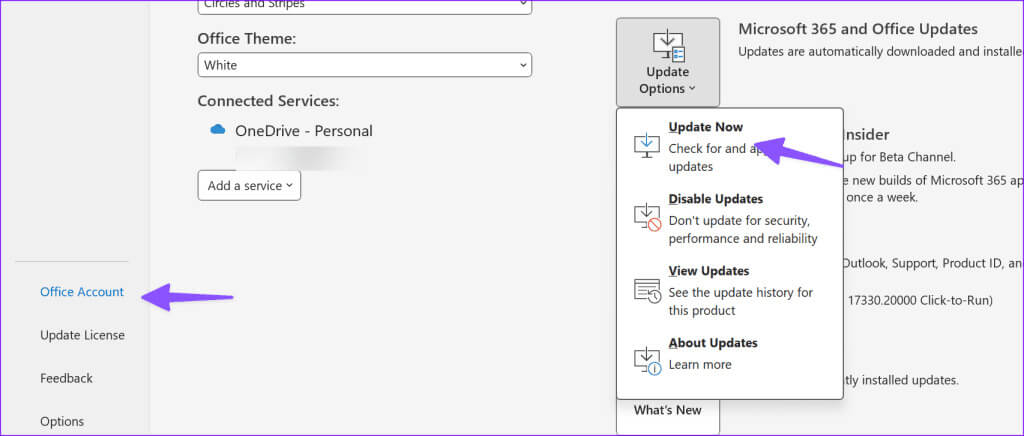The width and height of the screenshot is (1024, 436).
Task: Expand the Office Theme White dropdown
Action: coord(364,65)
